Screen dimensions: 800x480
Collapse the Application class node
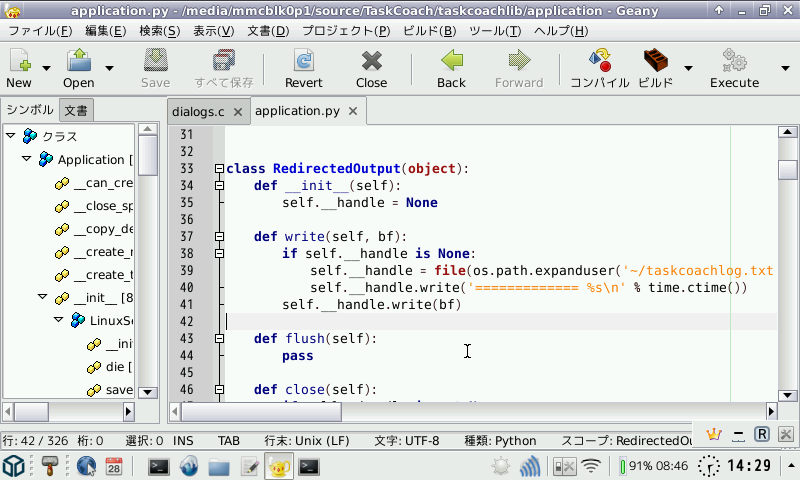click(x=27, y=159)
